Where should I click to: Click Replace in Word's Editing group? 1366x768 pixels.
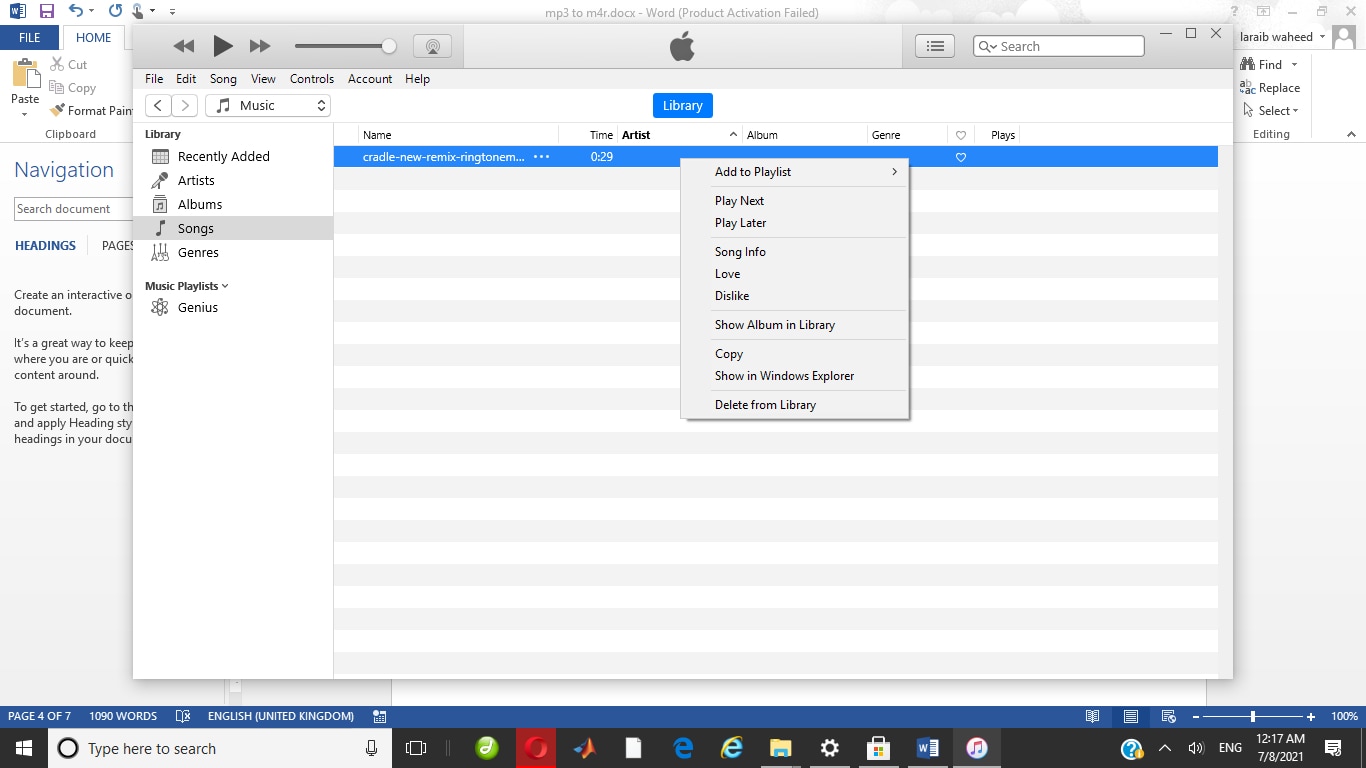(x=1270, y=88)
